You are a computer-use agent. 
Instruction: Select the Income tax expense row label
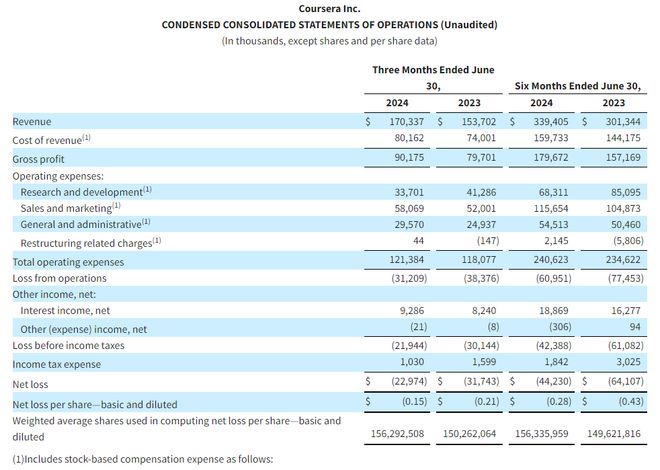(x=55, y=364)
